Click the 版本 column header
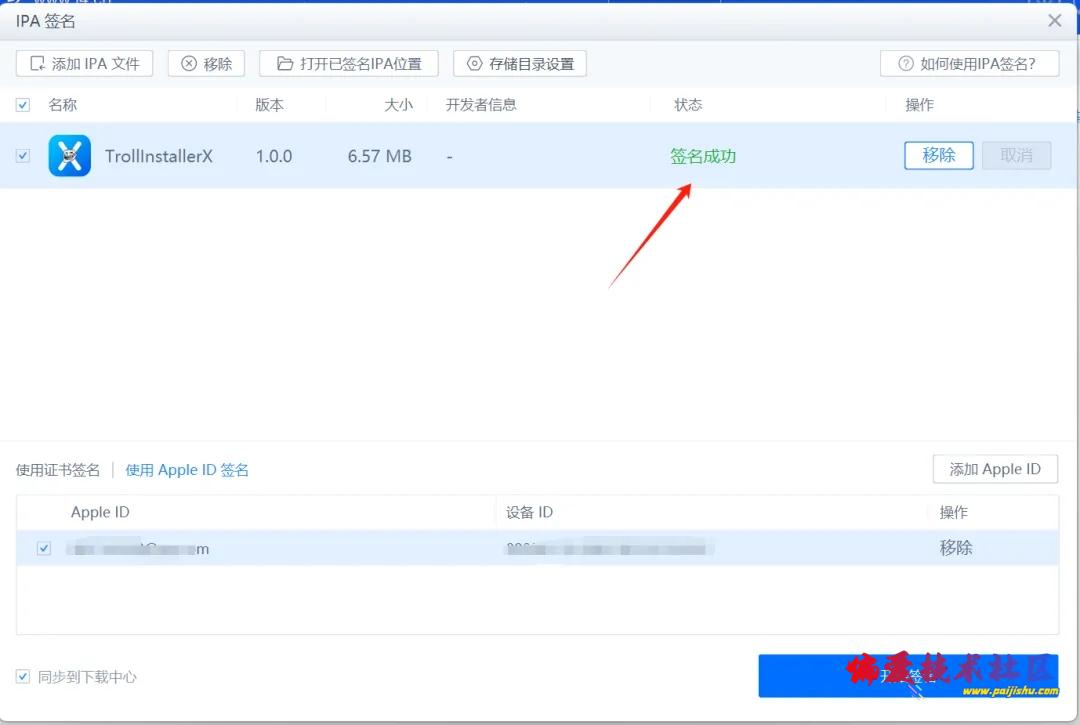The height and width of the screenshot is (725, 1080). (269, 105)
